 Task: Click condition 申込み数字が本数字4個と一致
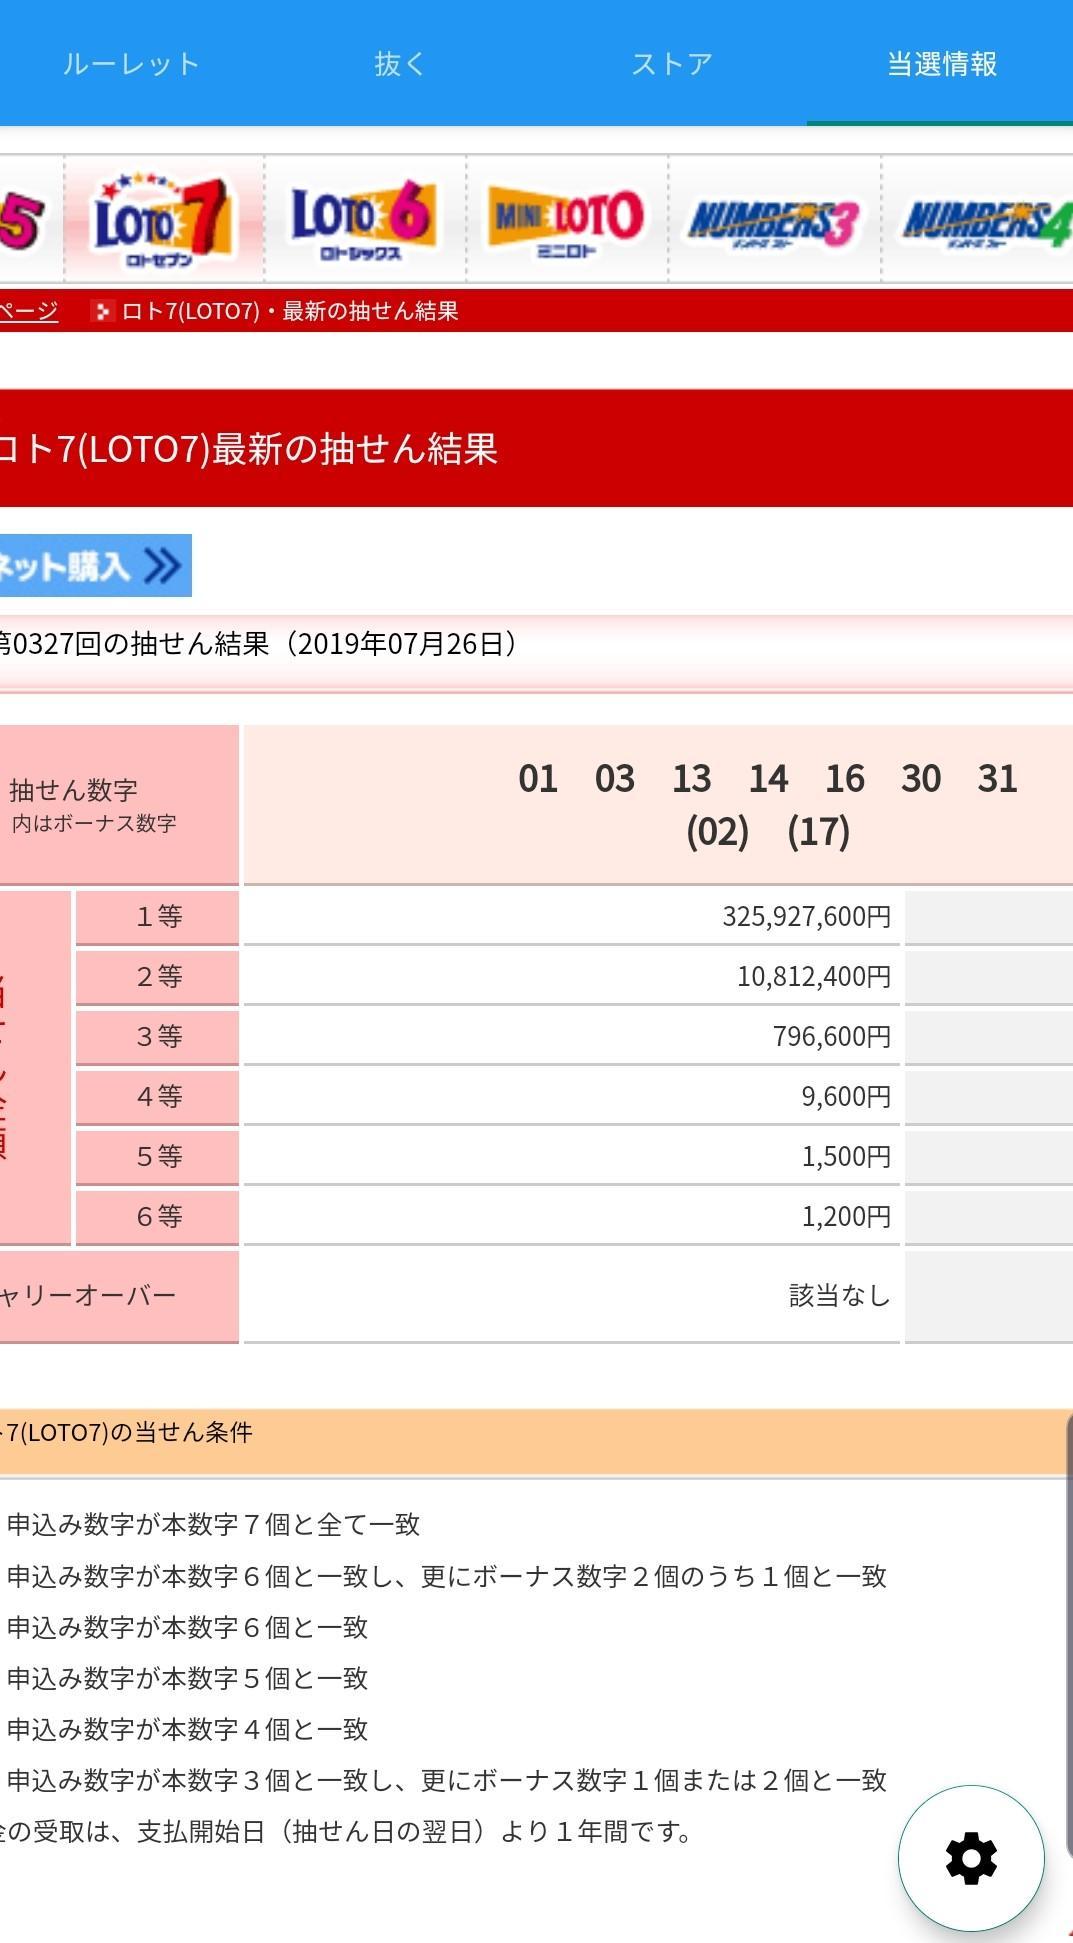point(187,1729)
